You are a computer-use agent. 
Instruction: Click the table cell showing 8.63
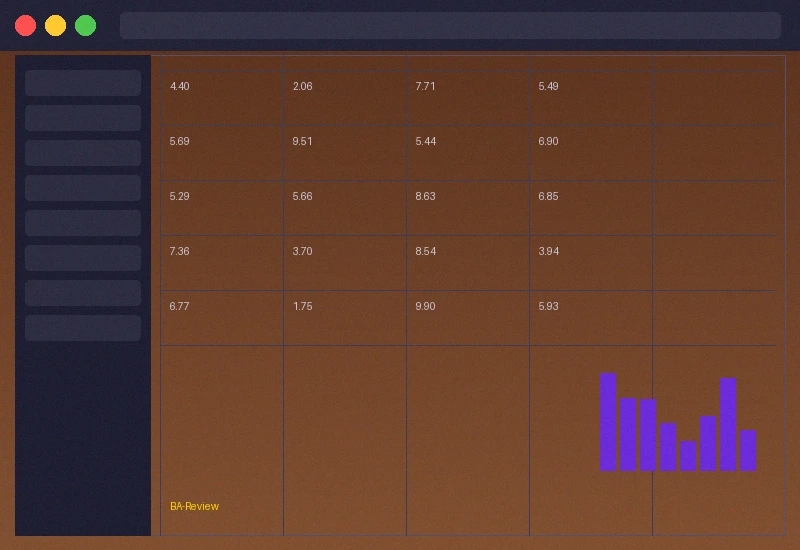pos(467,208)
